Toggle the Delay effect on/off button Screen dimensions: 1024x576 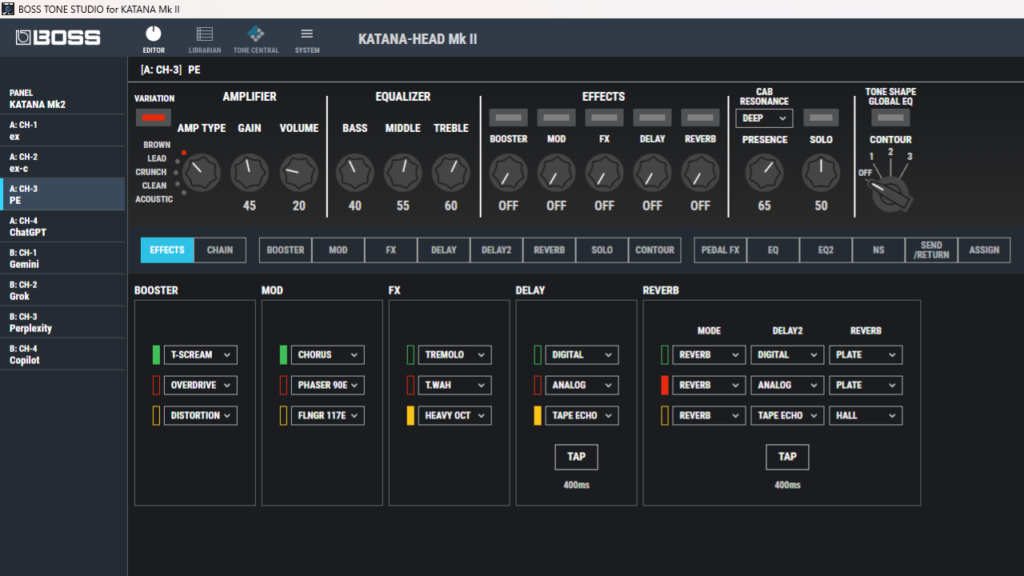tap(652, 118)
